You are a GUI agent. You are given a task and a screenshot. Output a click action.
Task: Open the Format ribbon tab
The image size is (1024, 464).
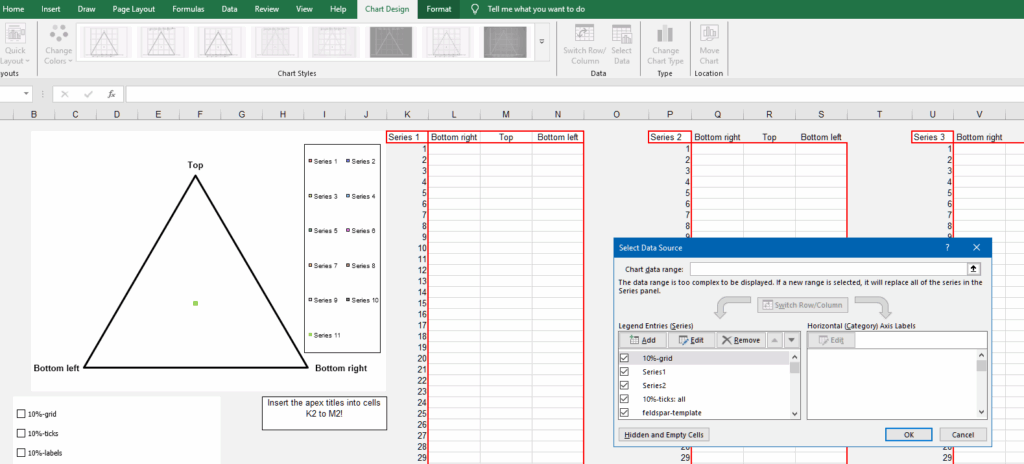click(x=438, y=9)
